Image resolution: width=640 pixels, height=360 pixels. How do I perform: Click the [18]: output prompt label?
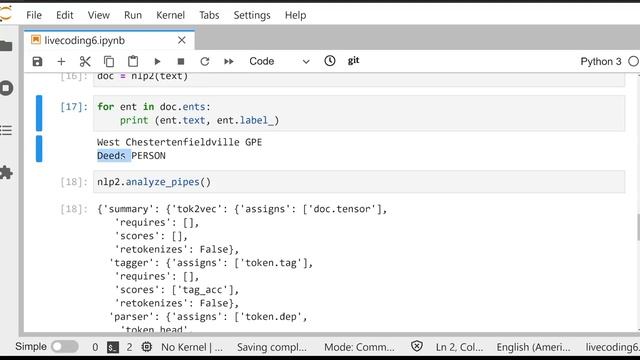point(74,209)
